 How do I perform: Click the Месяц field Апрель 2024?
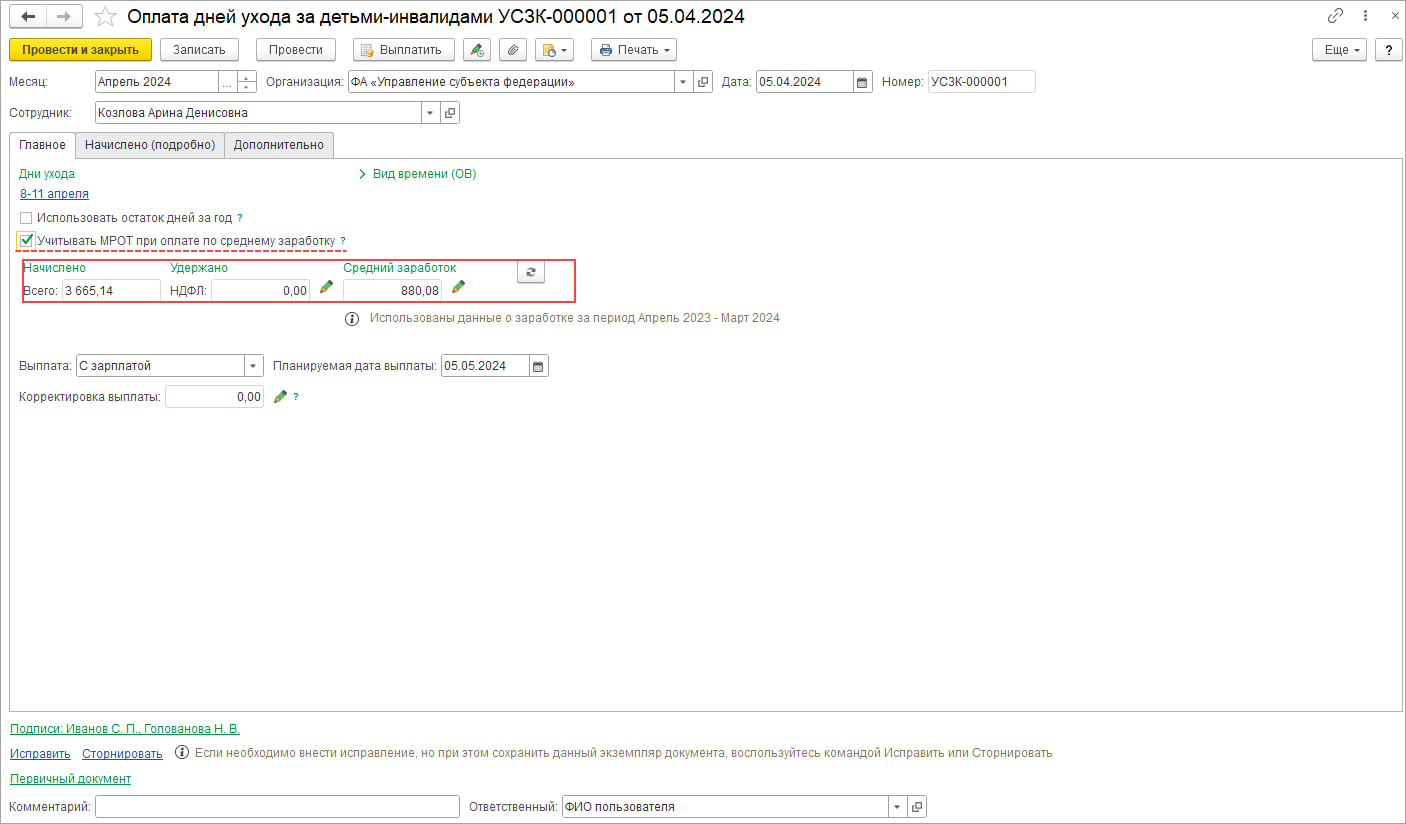point(156,82)
